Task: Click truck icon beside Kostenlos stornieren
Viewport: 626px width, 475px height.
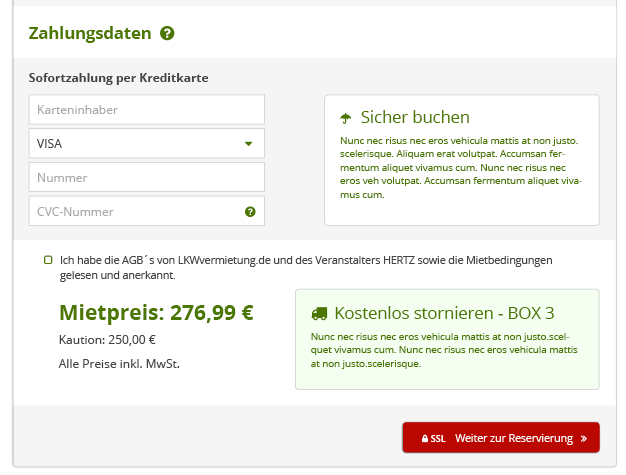Action: coord(319,312)
